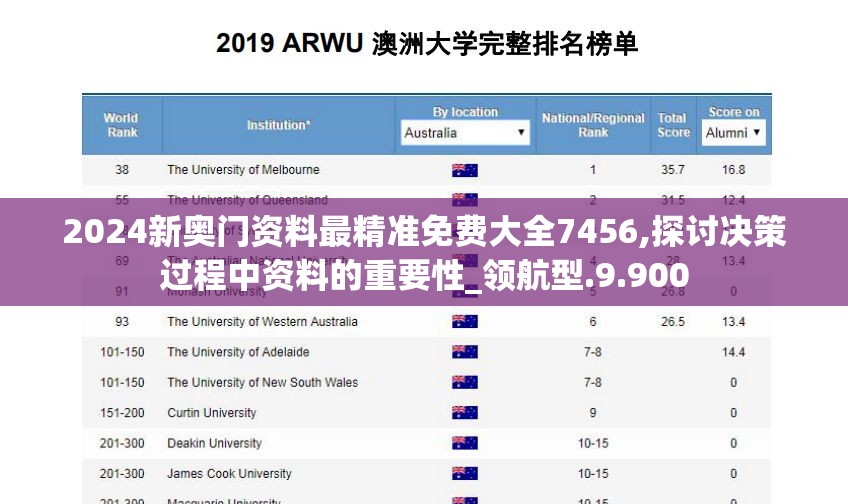This screenshot has width=848, height=504.
Task: Select alumni score 14.4 cell
Action: tap(733, 352)
